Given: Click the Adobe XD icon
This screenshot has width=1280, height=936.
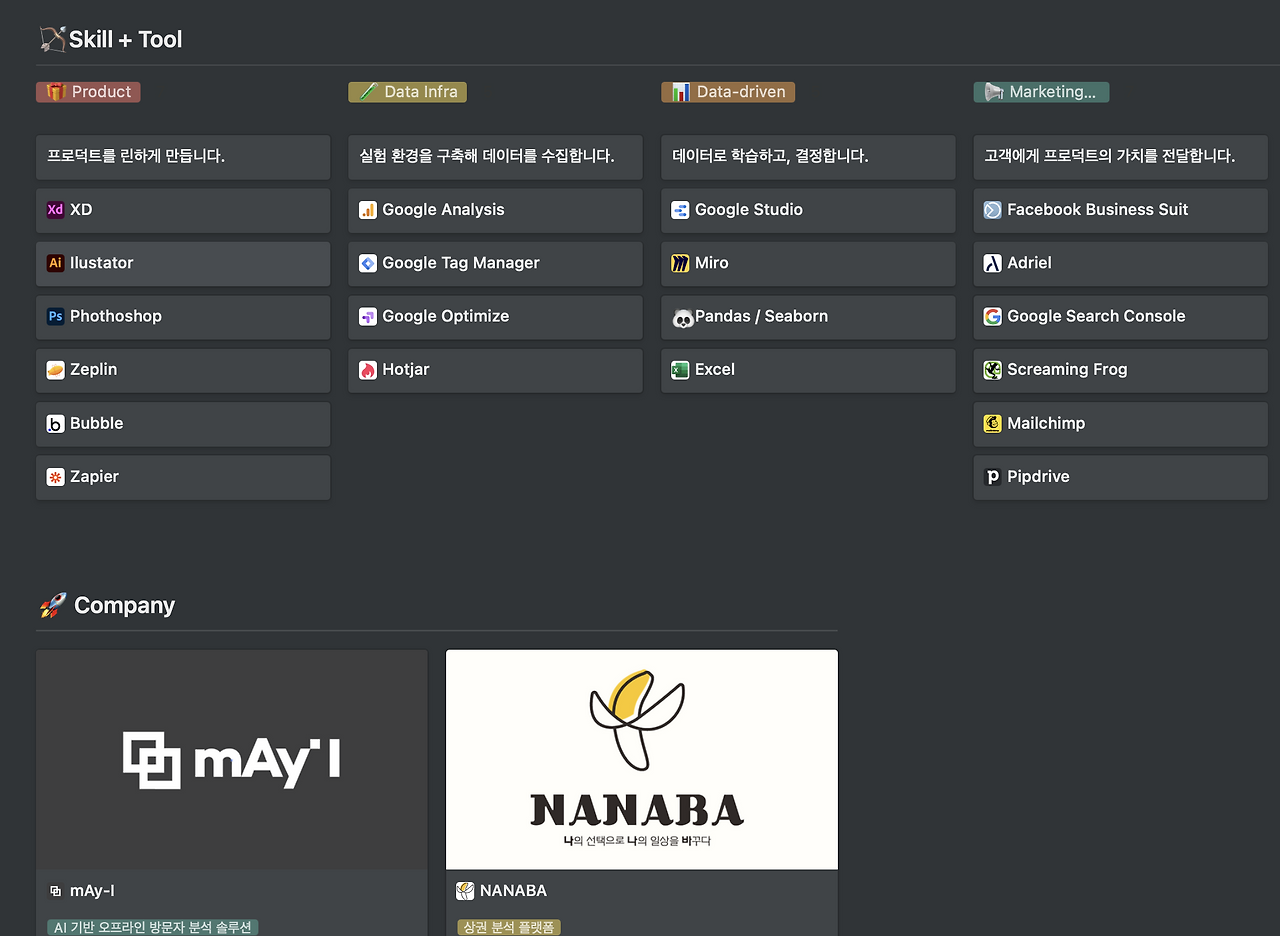Looking at the screenshot, I should [x=55, y=210].
